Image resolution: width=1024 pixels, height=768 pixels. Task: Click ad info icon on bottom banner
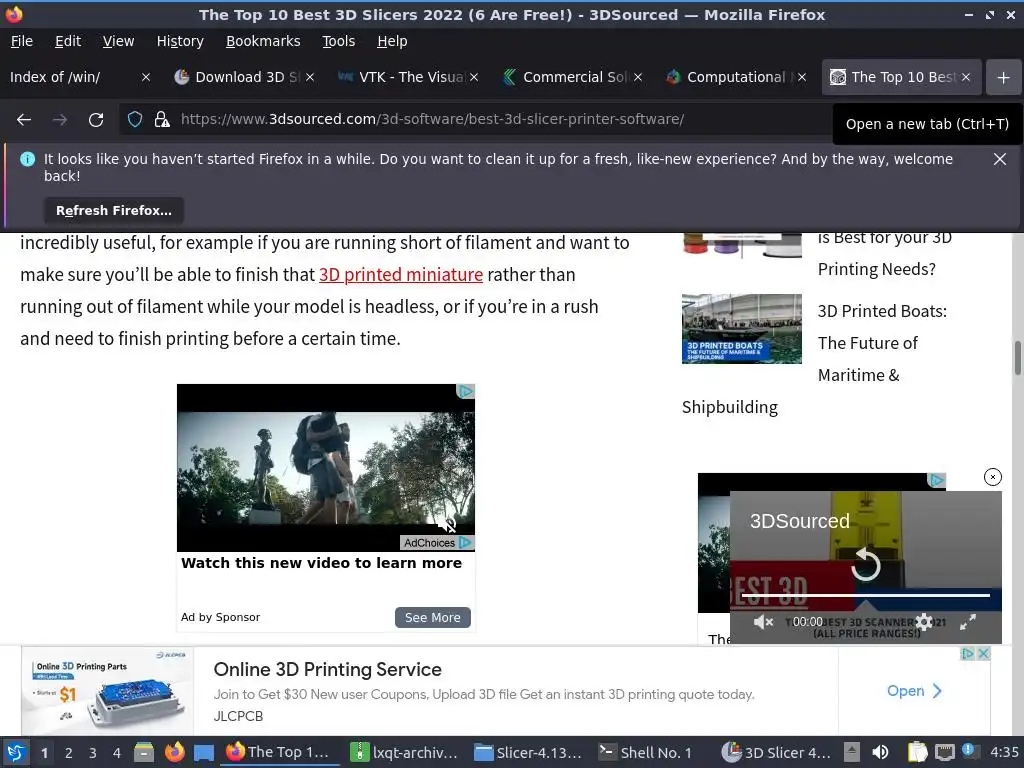[x=968, y=653]
